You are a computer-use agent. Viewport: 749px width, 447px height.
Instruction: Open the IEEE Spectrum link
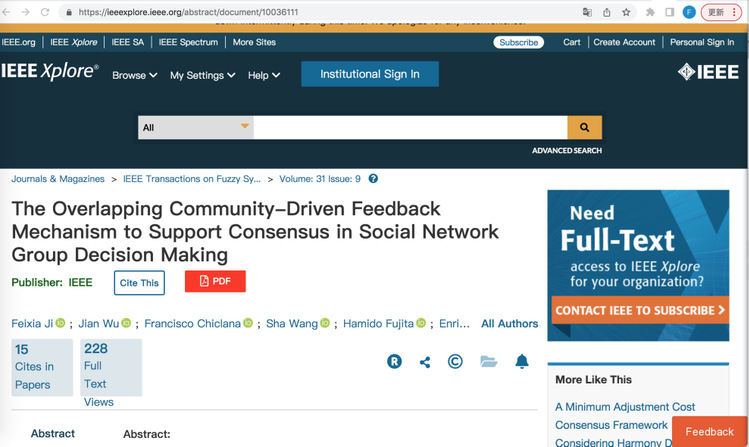[188, 42]
